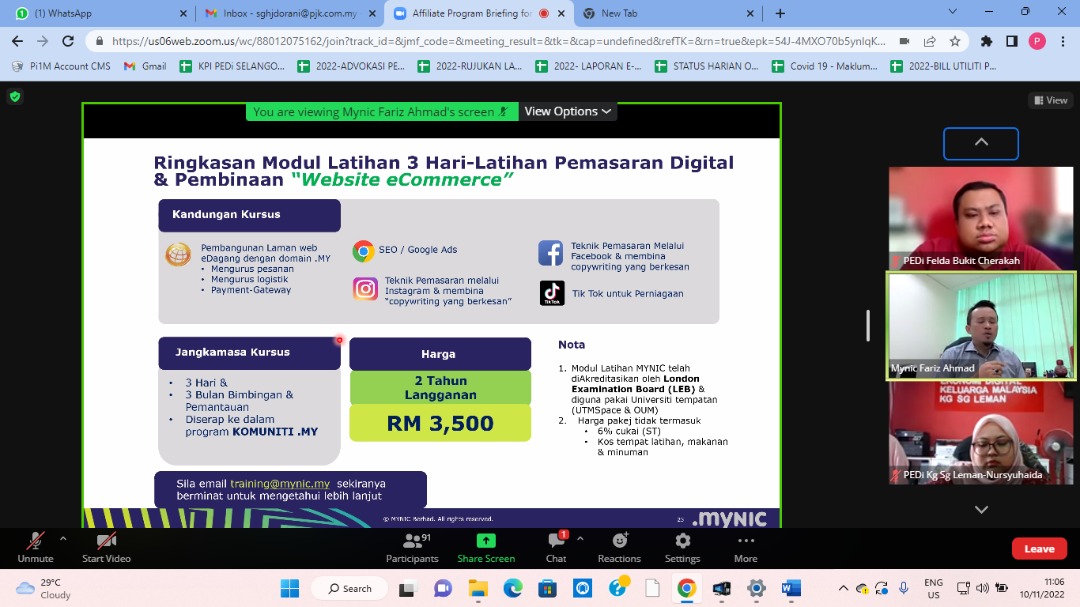This screenshot has width=1080, height=607.
Task: Reload the Zoom page
Action: pos(68,41)
